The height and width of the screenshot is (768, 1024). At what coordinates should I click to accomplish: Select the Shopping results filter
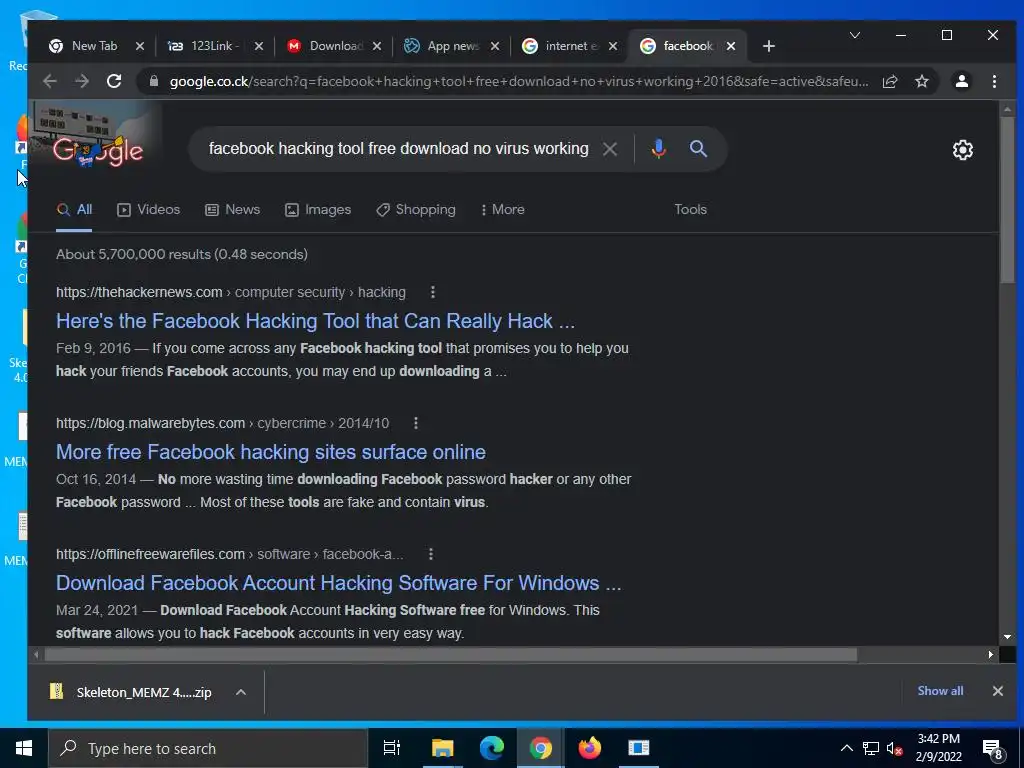coord(416,210)
